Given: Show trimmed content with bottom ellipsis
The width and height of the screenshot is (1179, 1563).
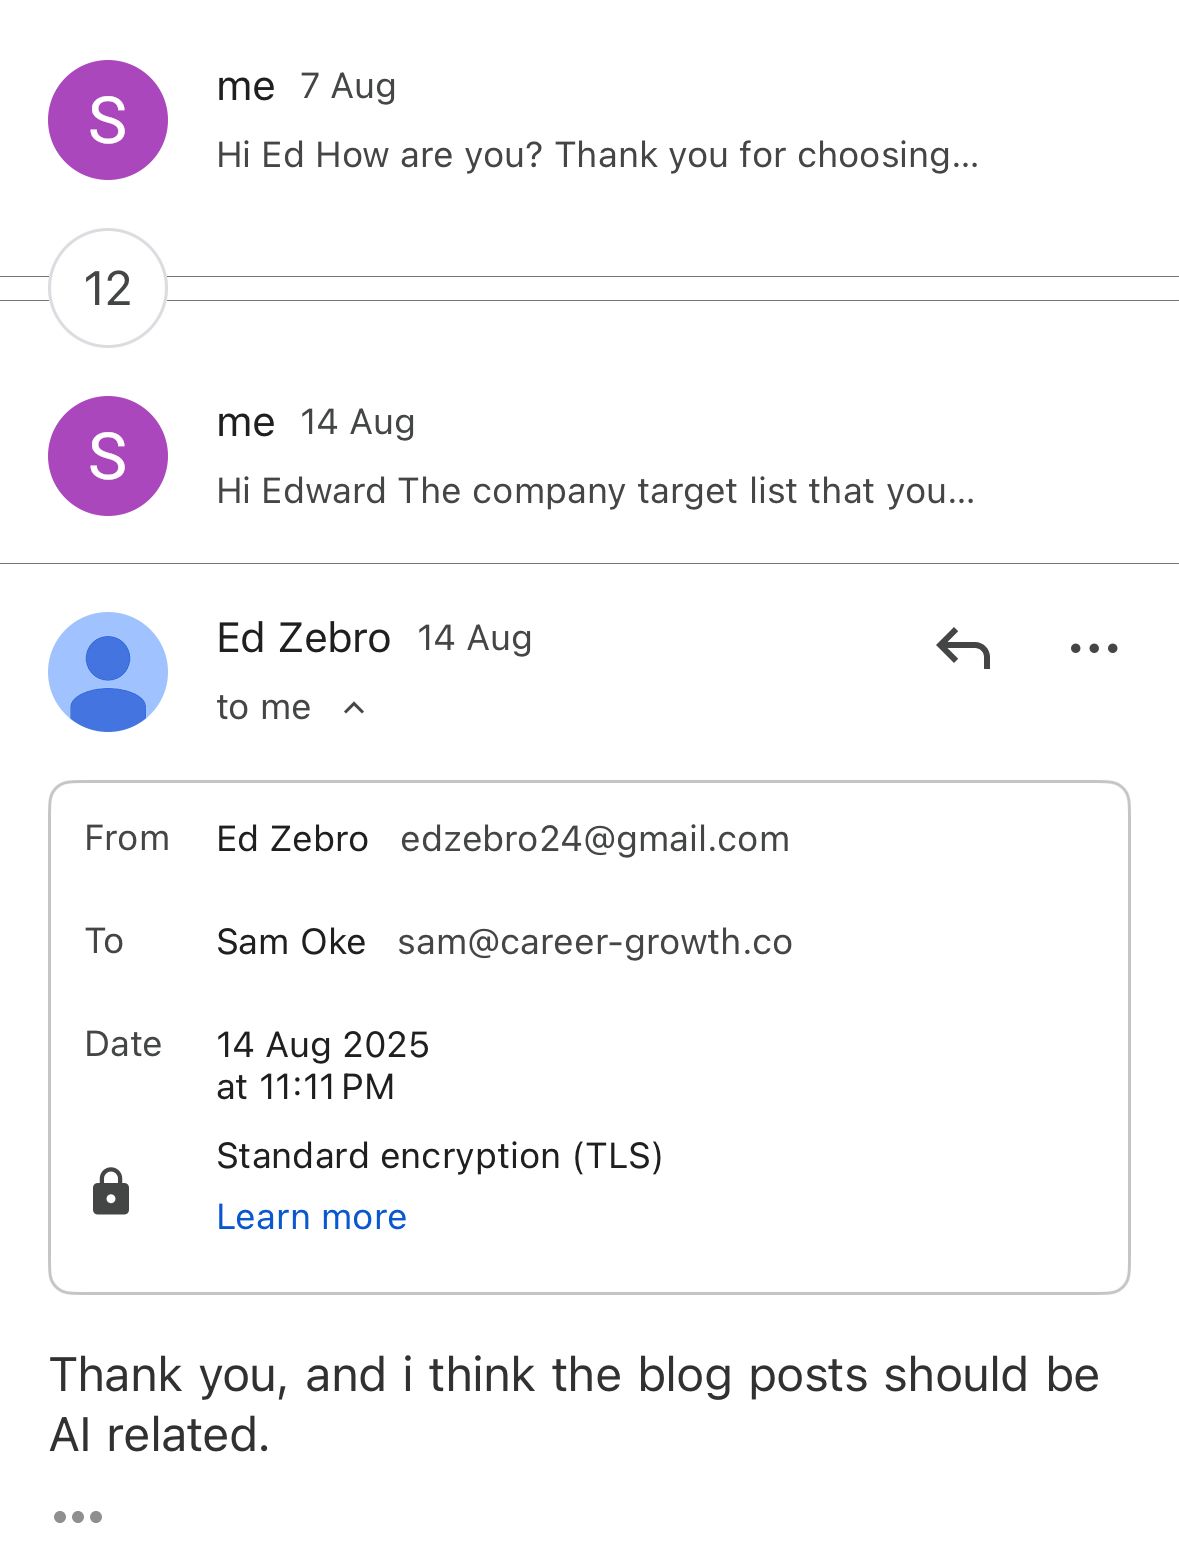Looking at the screenshot, I should tap(78, 1517).
